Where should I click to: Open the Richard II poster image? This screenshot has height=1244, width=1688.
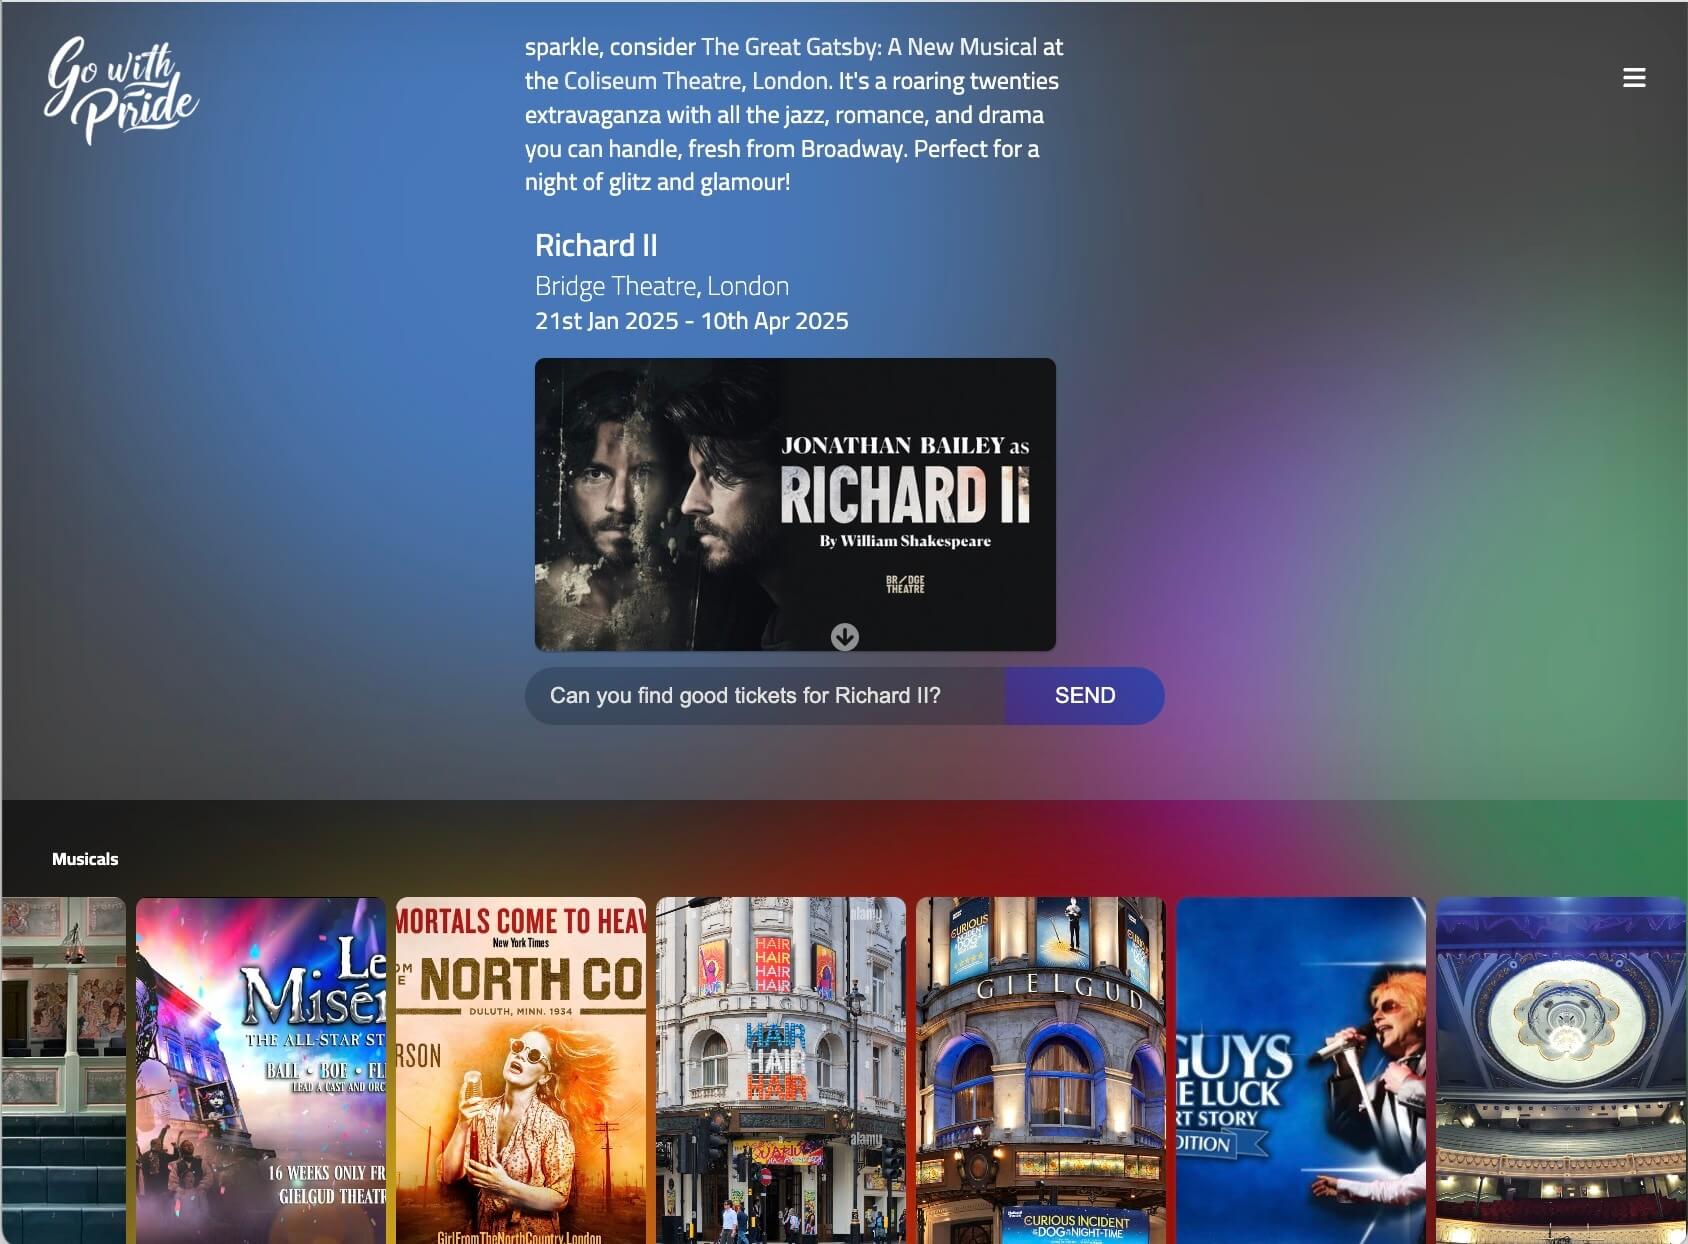pyautogui.click(x=795, y=504)
